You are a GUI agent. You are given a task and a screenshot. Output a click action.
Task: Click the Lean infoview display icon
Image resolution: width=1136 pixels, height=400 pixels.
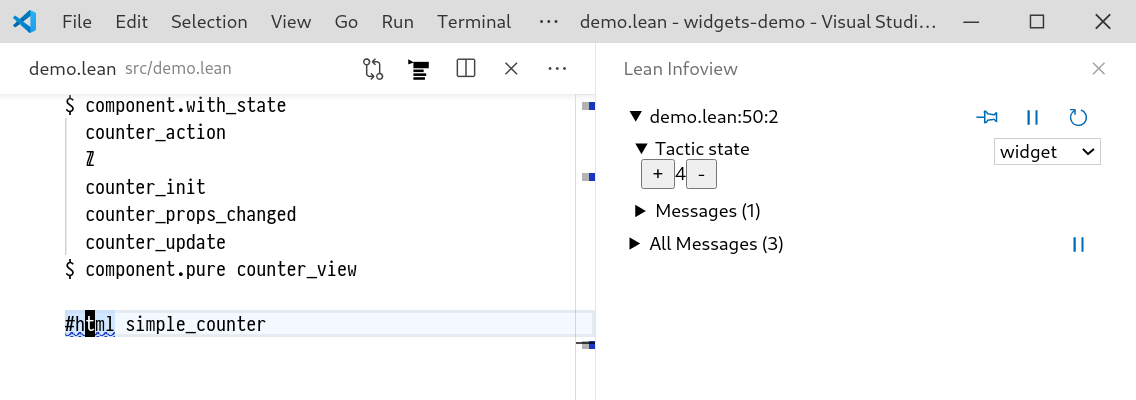click(x=418, y=69)
